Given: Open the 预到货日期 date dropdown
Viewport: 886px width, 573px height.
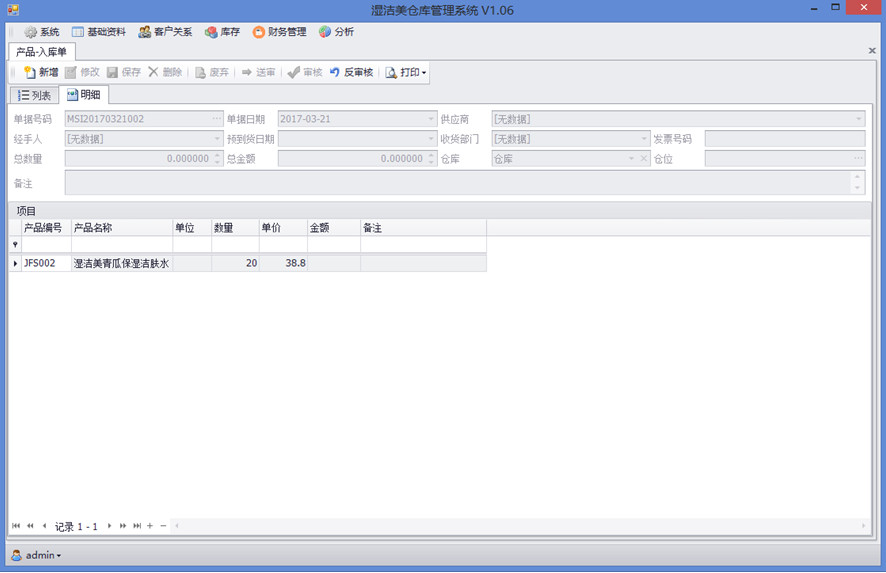Looking at the screenshot, I should [431, 139].
